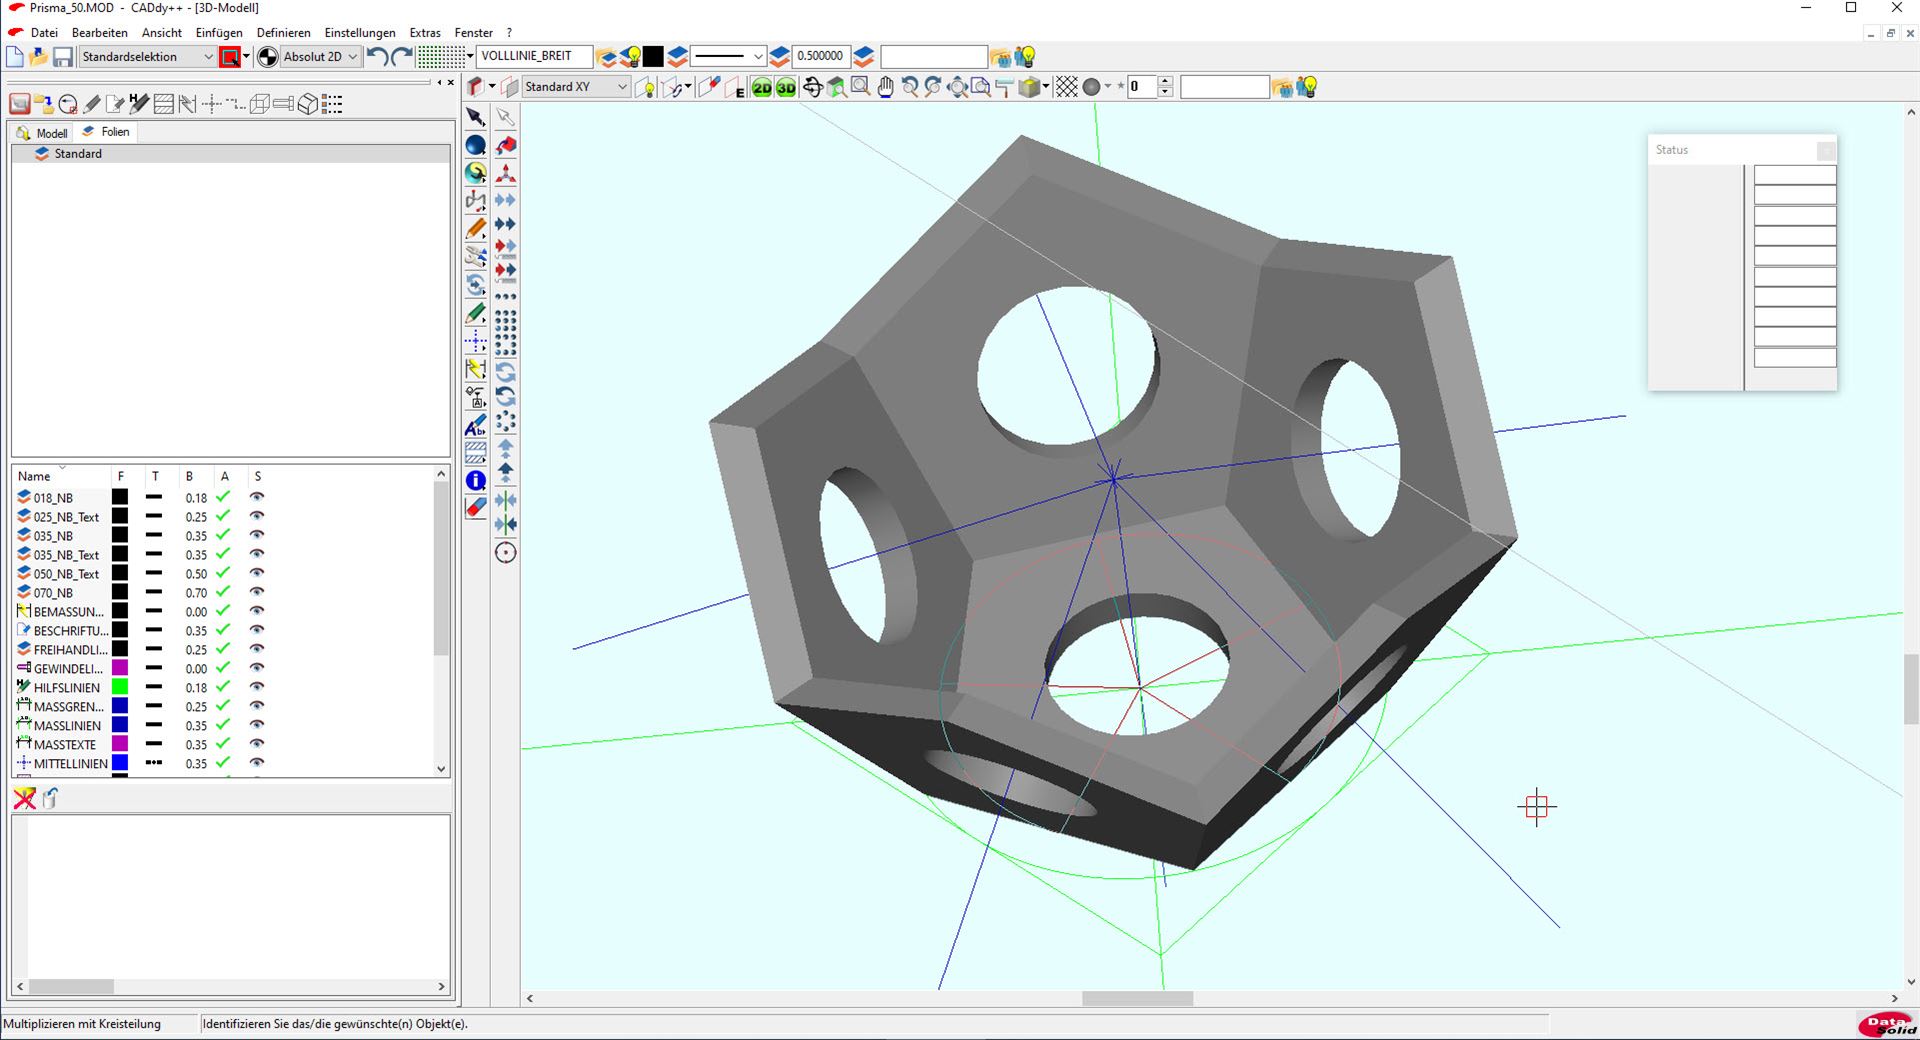The width and height of the screenshot is (1920, 1040).
Task: Click the text annotation Ab tool
Action: point(476,426)
